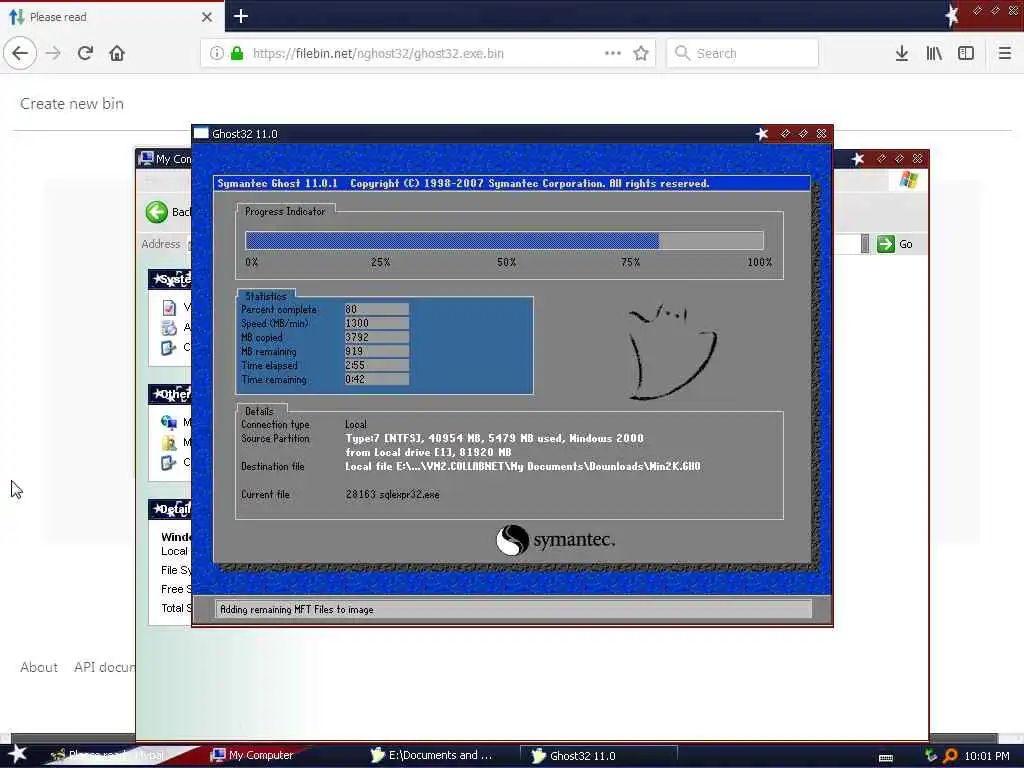Click Speed value 1300
This screenshot has width=1024, height=768.
376,323
